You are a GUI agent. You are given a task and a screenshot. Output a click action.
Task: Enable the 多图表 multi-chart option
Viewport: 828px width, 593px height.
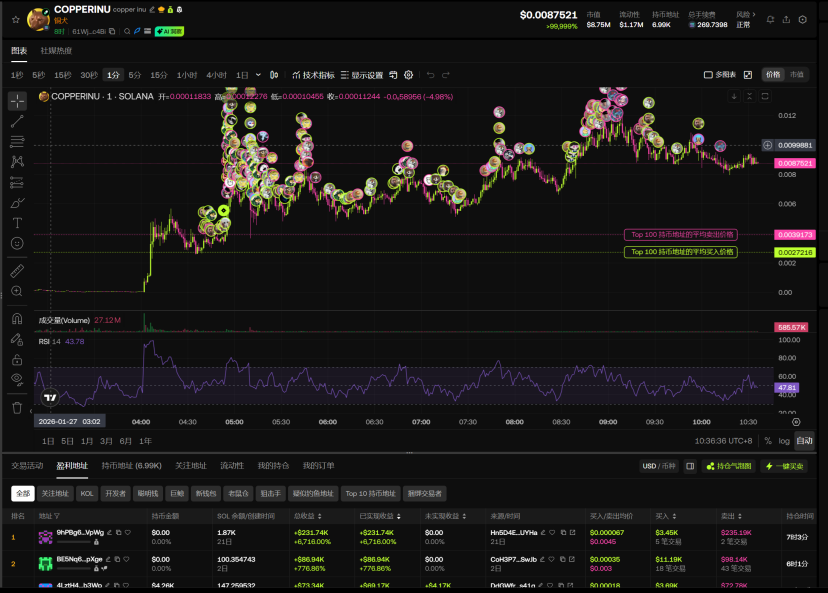coord(720,75)
